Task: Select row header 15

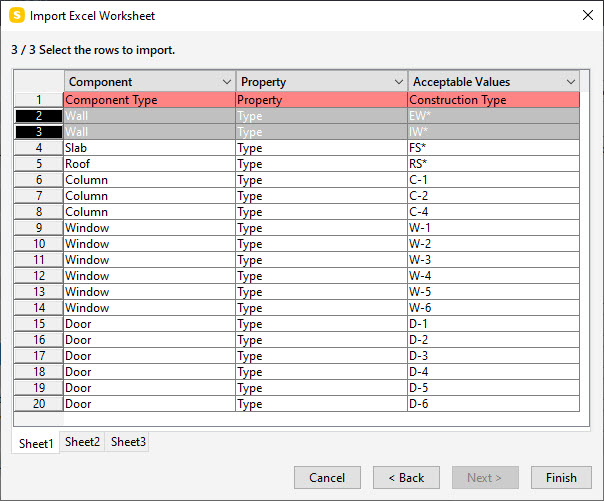Action: pyautogui.click(x=39, y=324)
